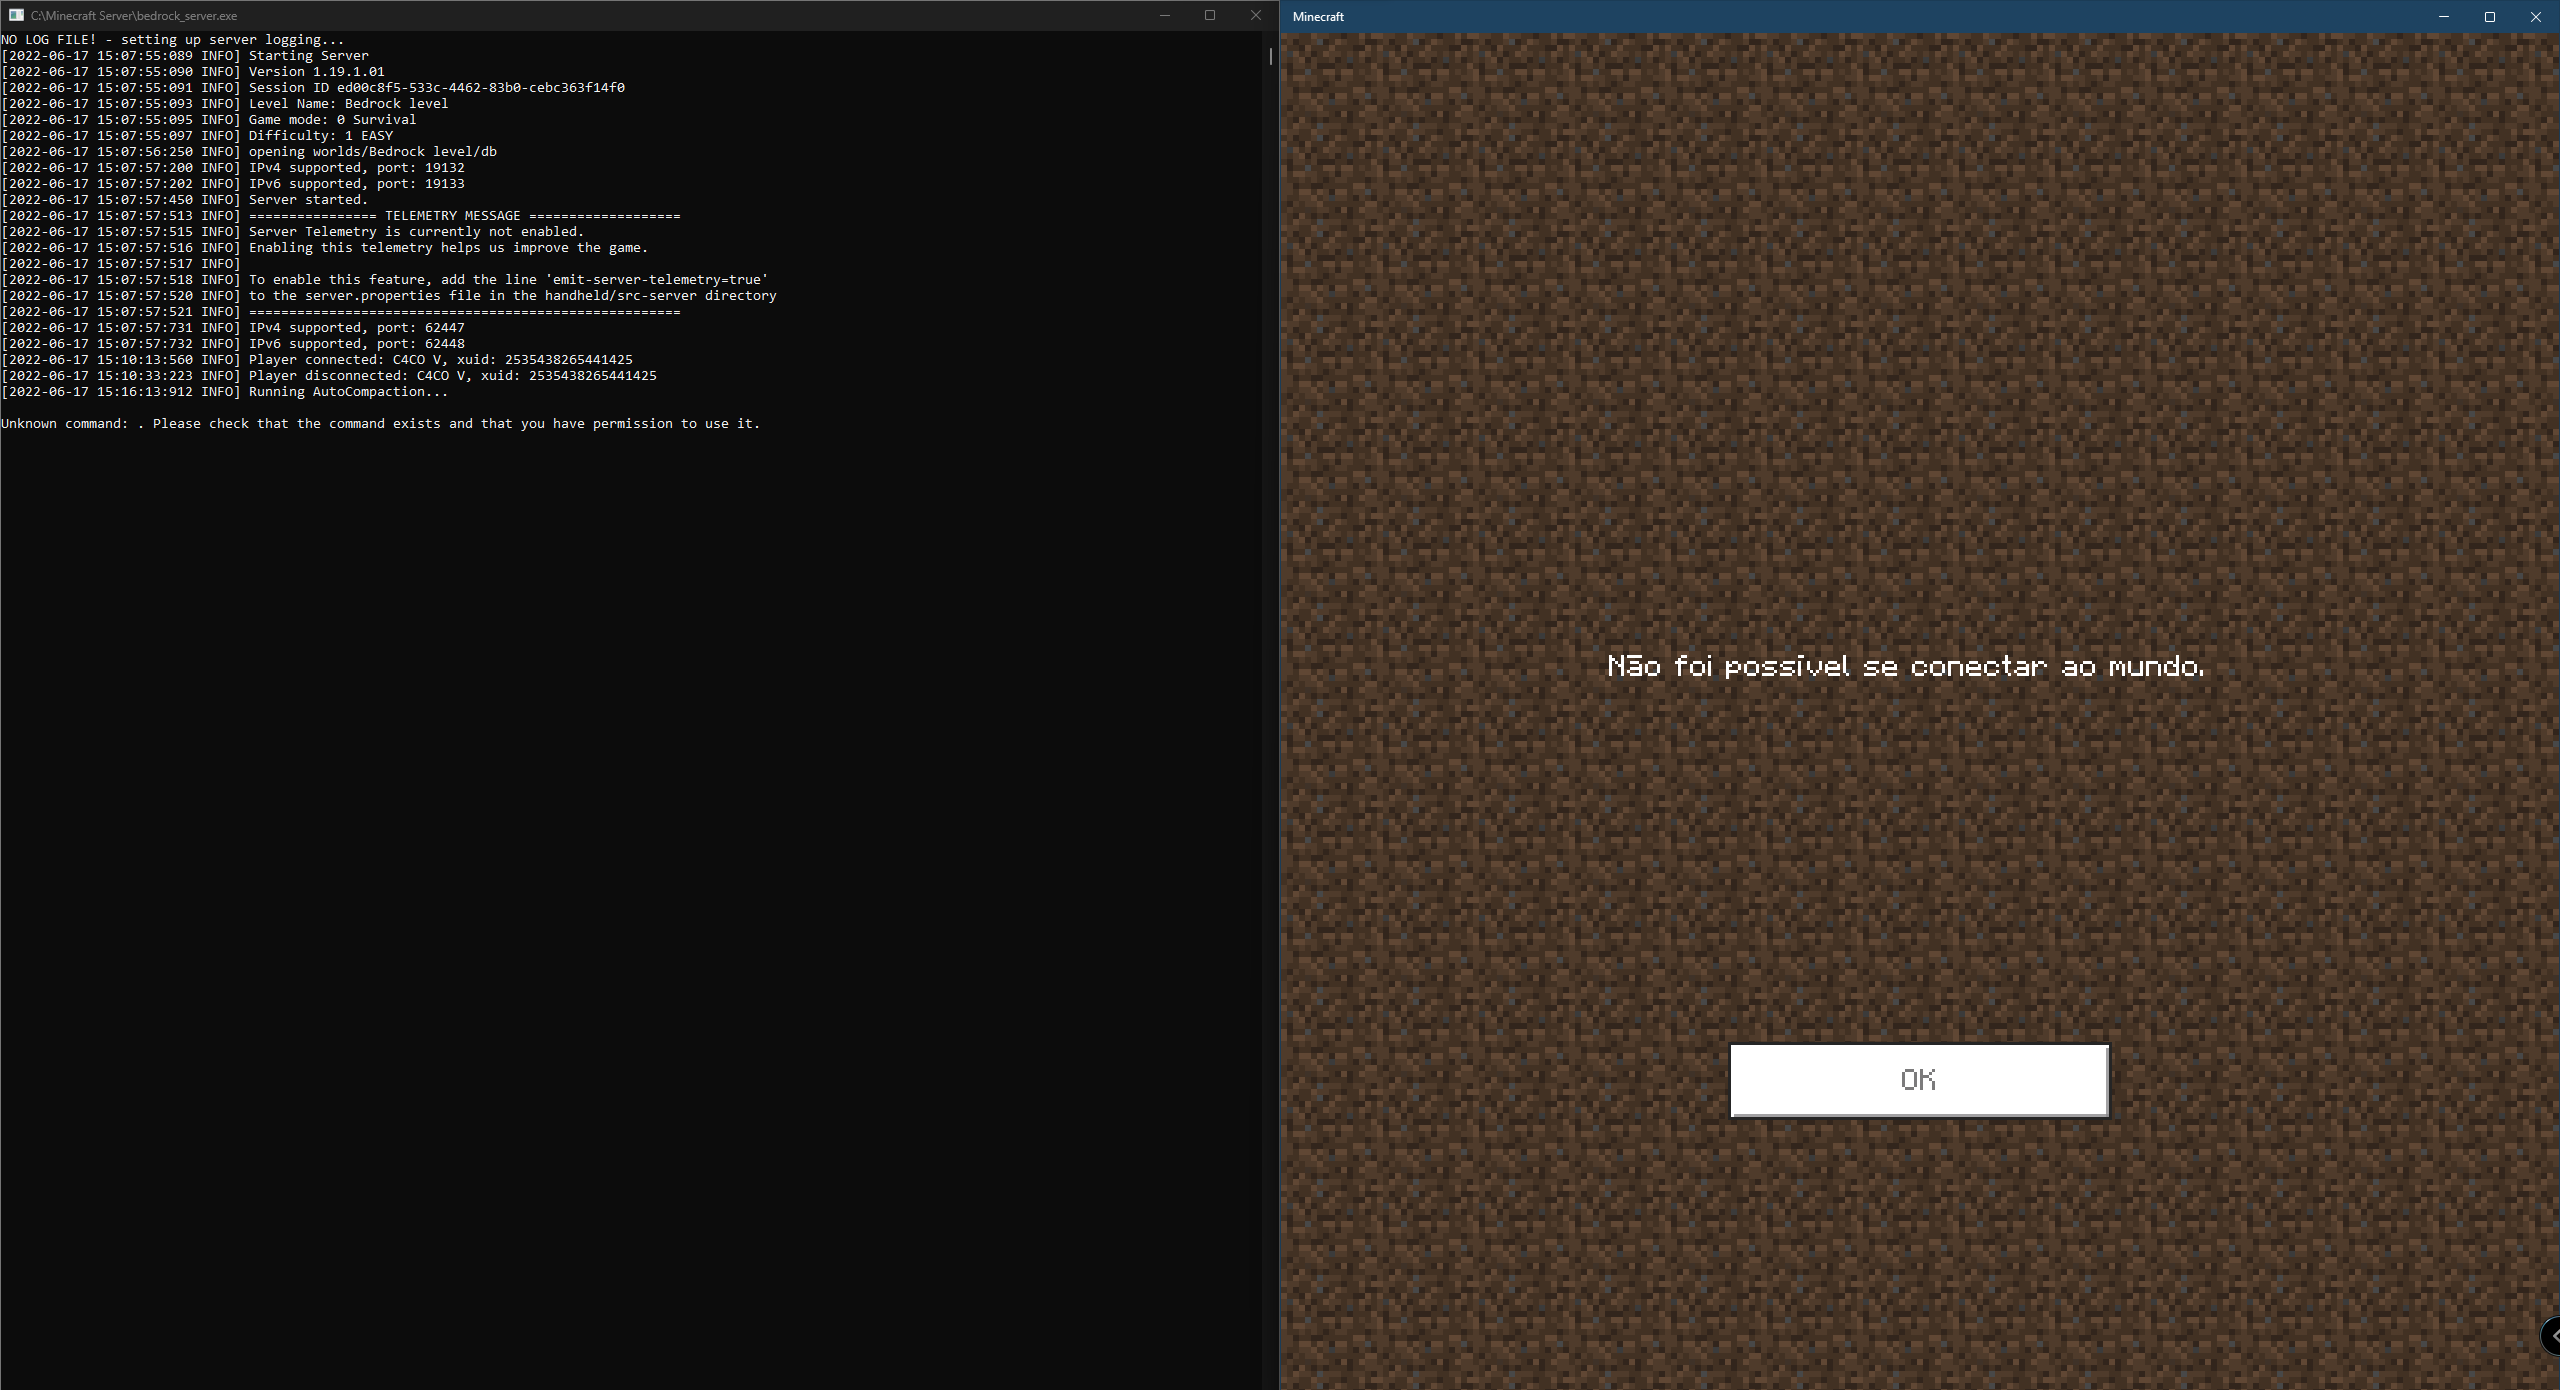The width and height of the screenshot is (2560, 1390).
Task: Click the 'Player connected: C4CO V' log line
Action: tap(440, 360)
